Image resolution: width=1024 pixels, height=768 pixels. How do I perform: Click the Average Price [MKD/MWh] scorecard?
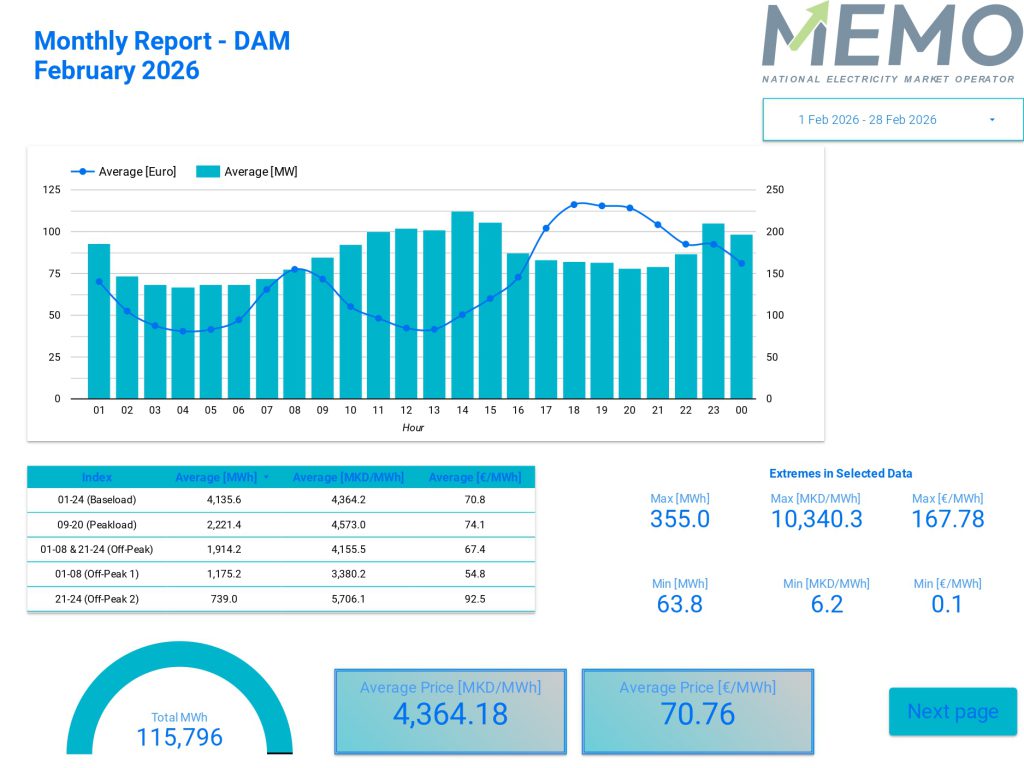[x=450, y=711]
